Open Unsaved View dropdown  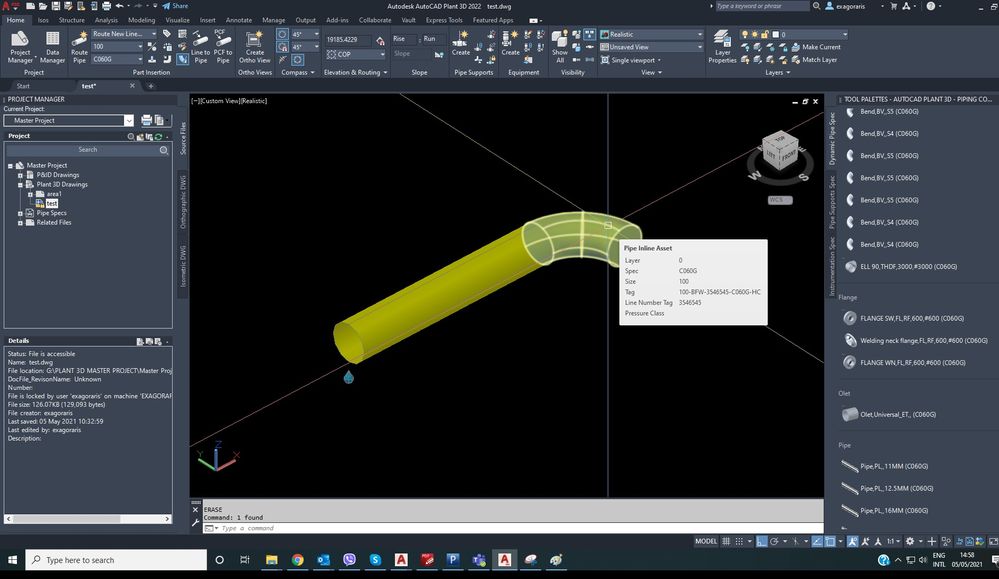click(651, 47)
